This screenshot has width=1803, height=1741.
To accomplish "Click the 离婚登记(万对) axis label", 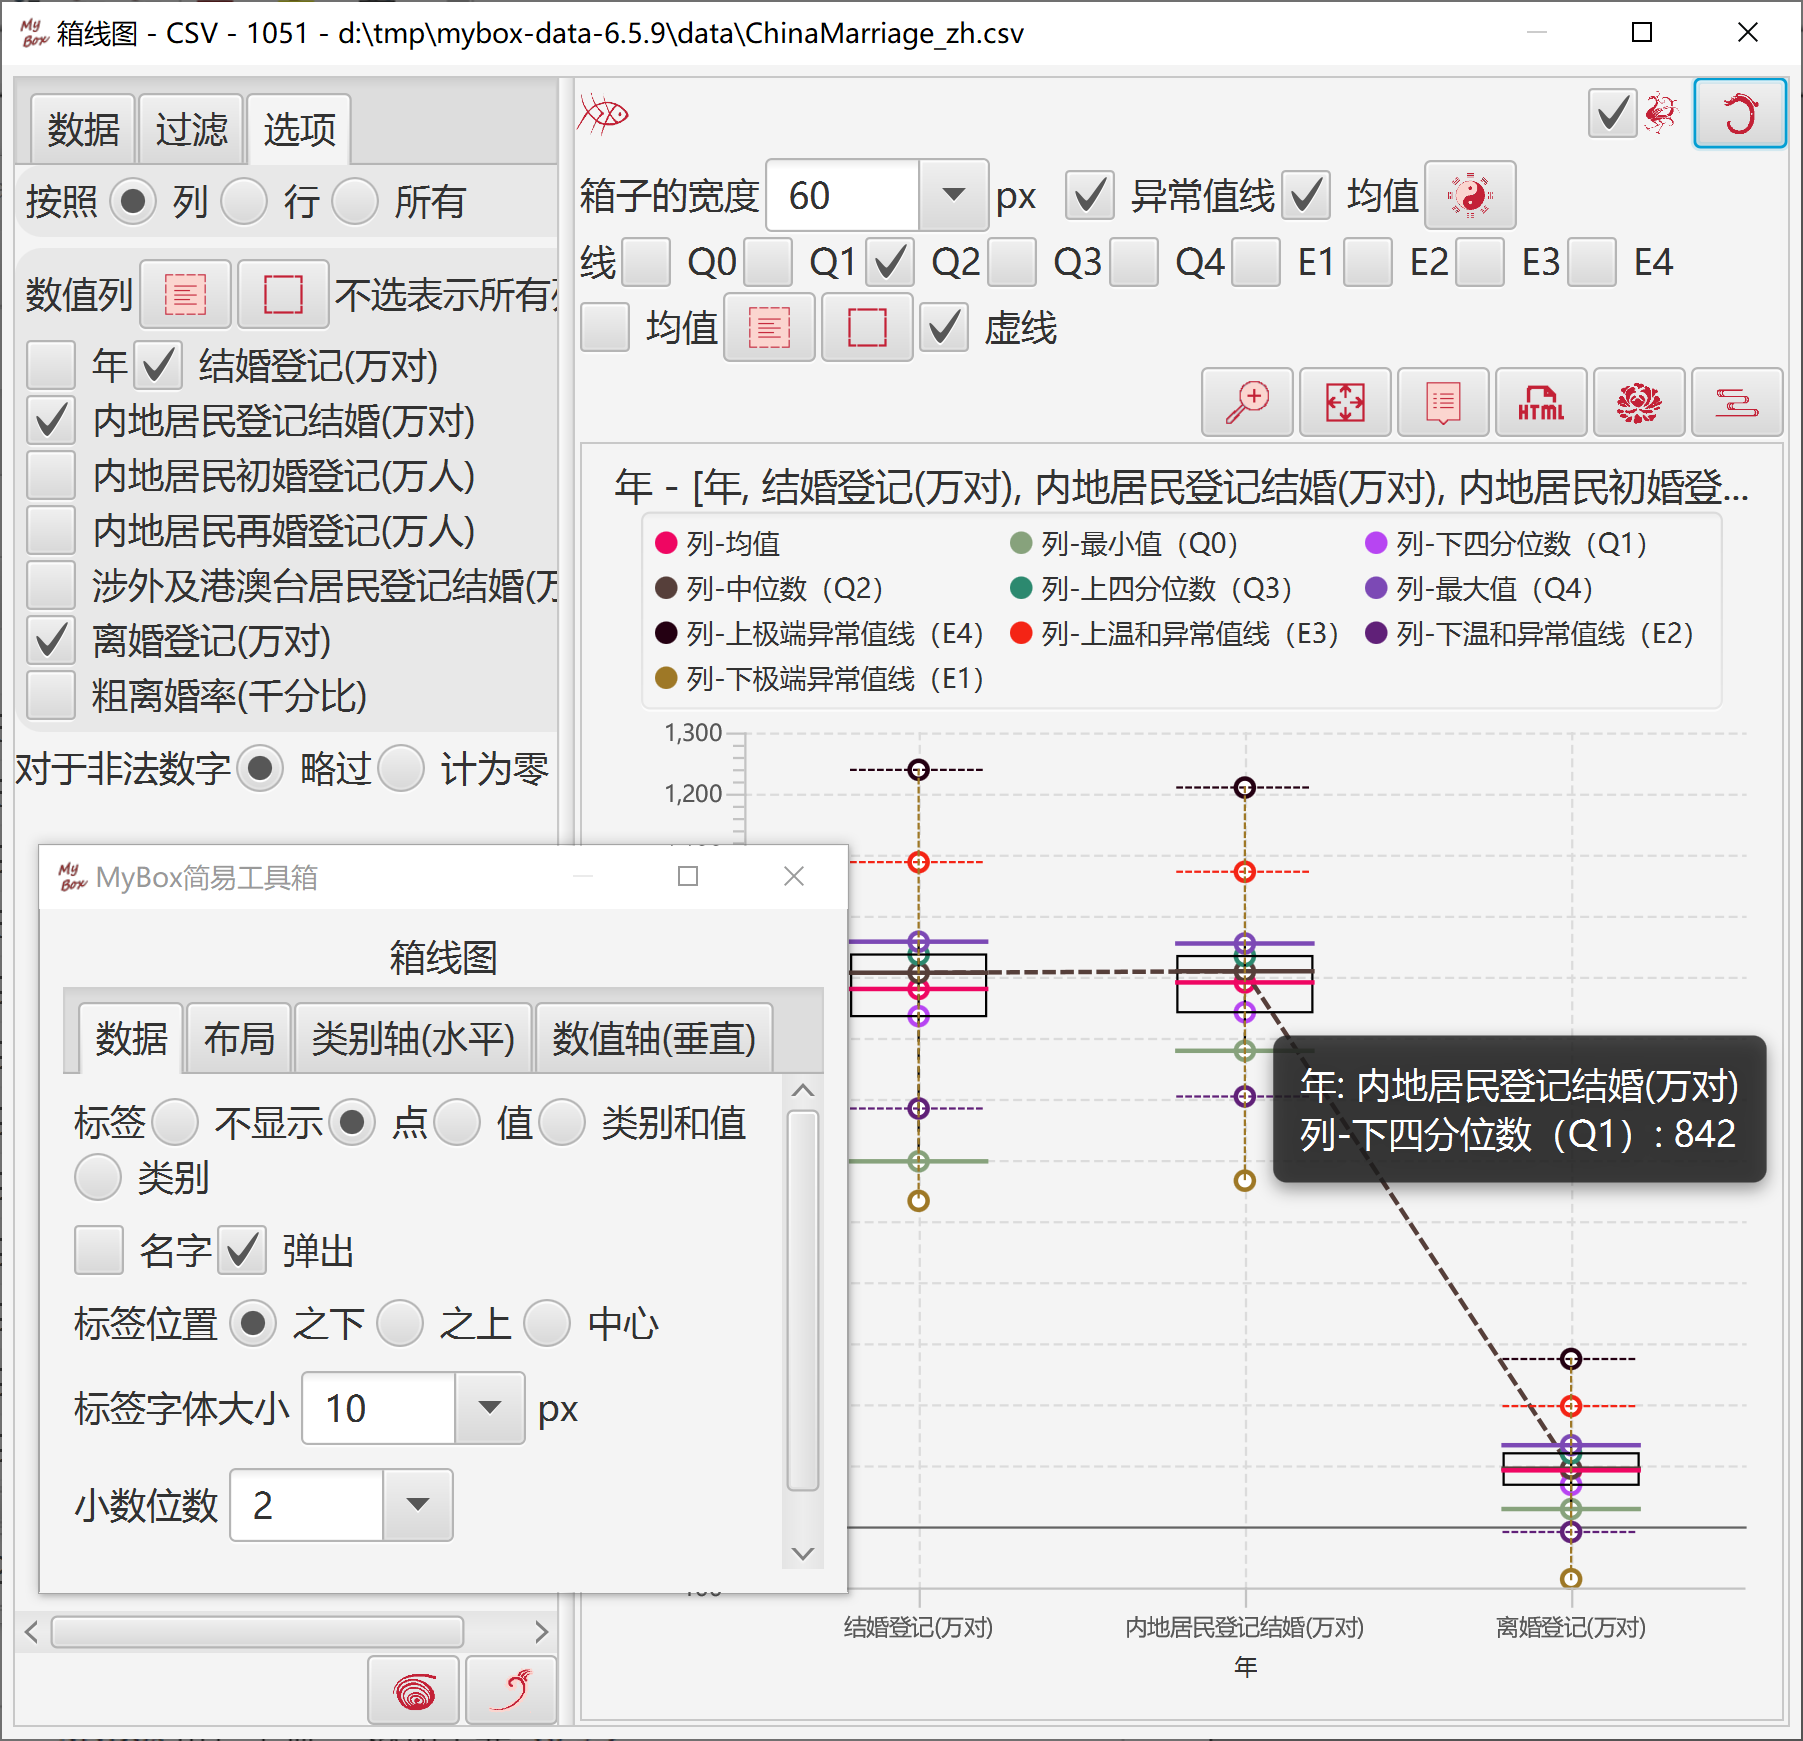I will (1571, 1627).
